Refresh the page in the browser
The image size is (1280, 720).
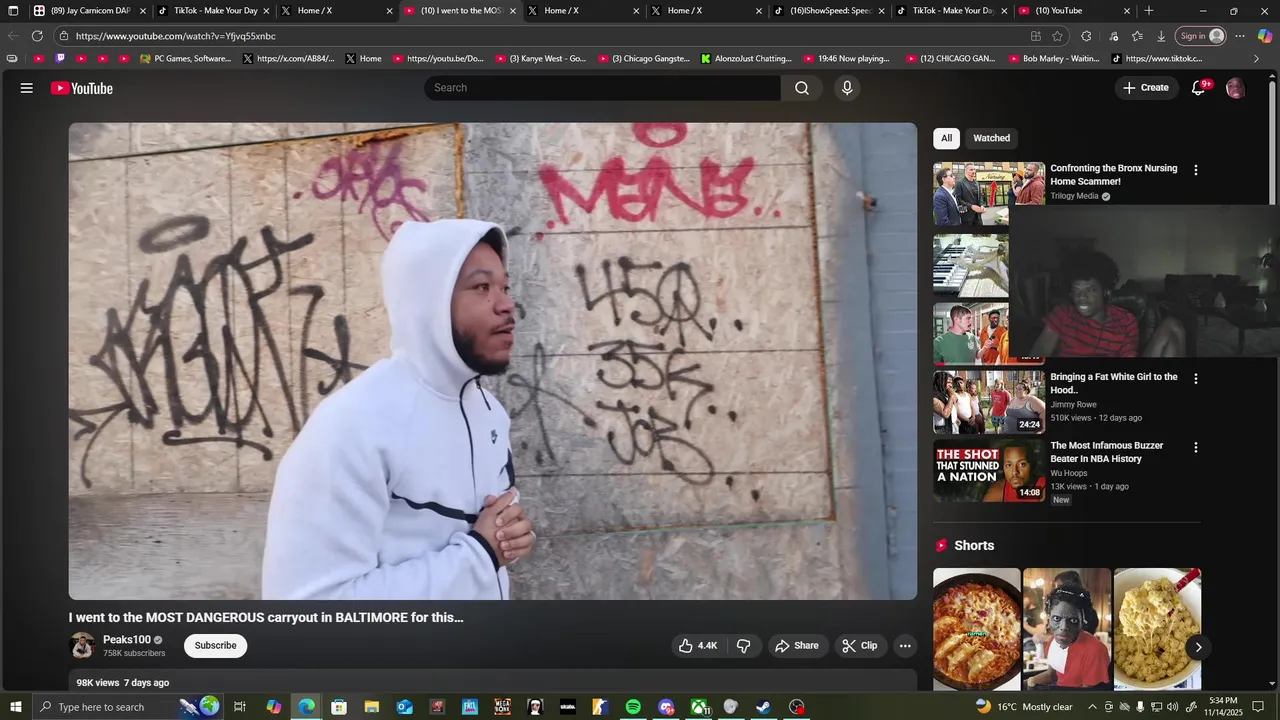coord(37,36)
